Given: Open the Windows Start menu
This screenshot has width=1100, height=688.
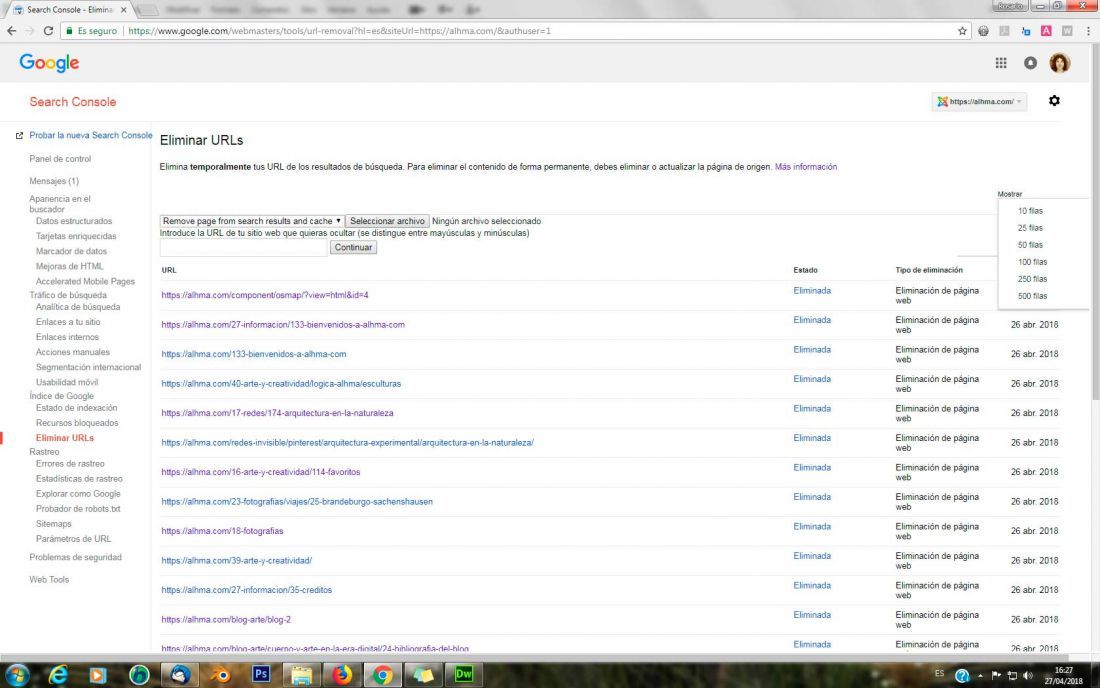Looking at the screenshot, I should pyautogui.click(x=16, y=675).
